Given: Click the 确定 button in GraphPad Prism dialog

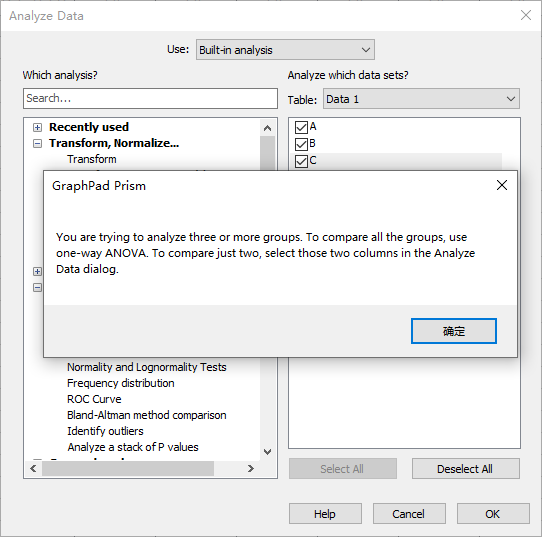Looking at the screenshot, I should (x=454, y=331).
